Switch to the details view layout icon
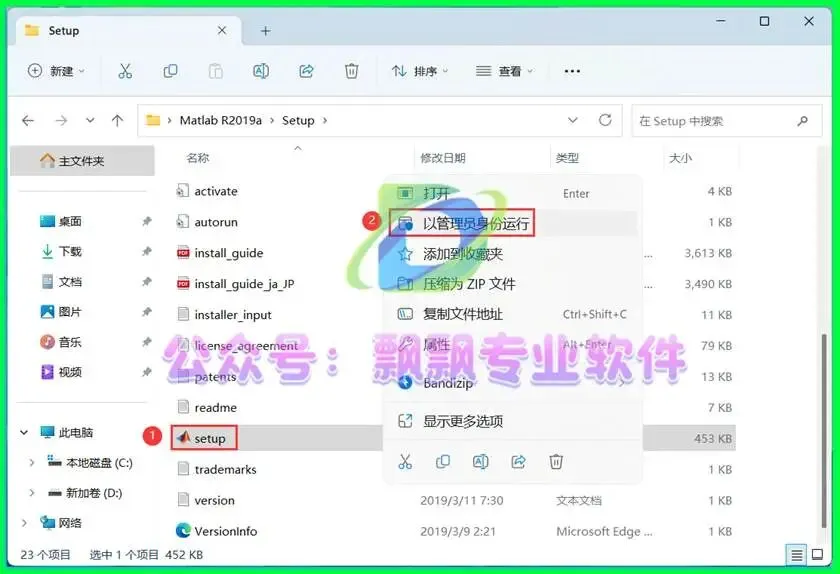Viewport: 840px width, 574px height. coord(797,555)
